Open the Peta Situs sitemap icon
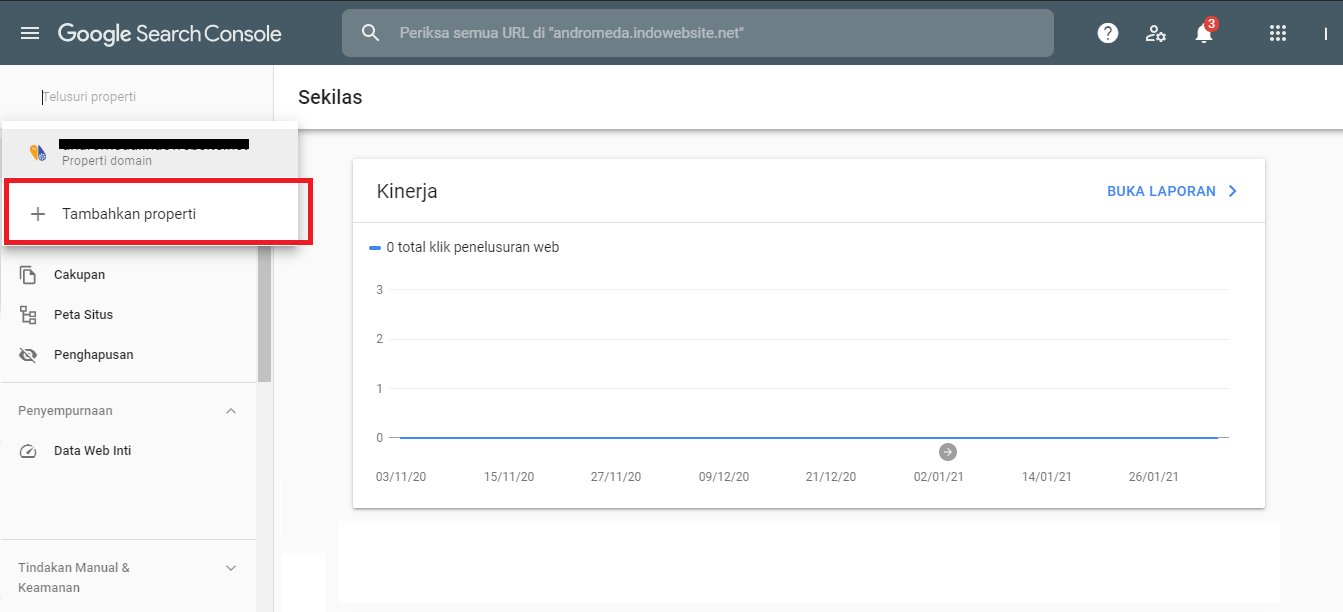1343x612 pixels. click(29, 314)
